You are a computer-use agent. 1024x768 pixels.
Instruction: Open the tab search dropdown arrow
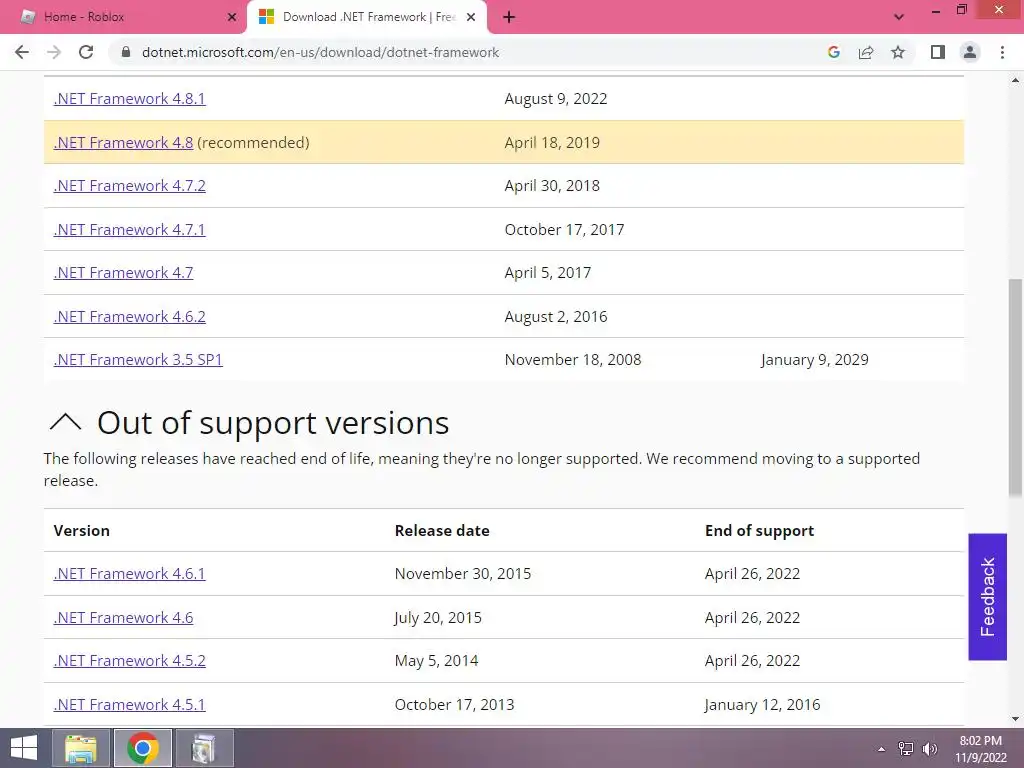(898, 17)
